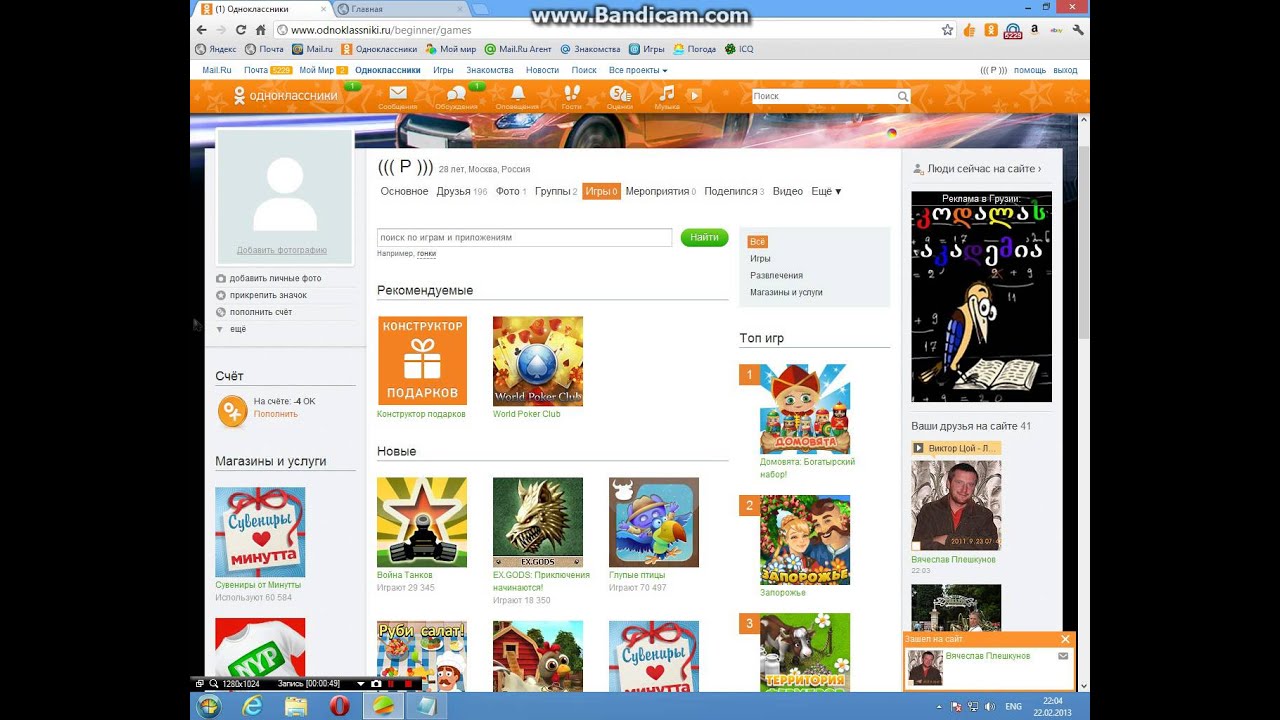This screenshot has width=1280, height=720.
Task: Bookmark this page with the star icon
Action: coord(947,30)
